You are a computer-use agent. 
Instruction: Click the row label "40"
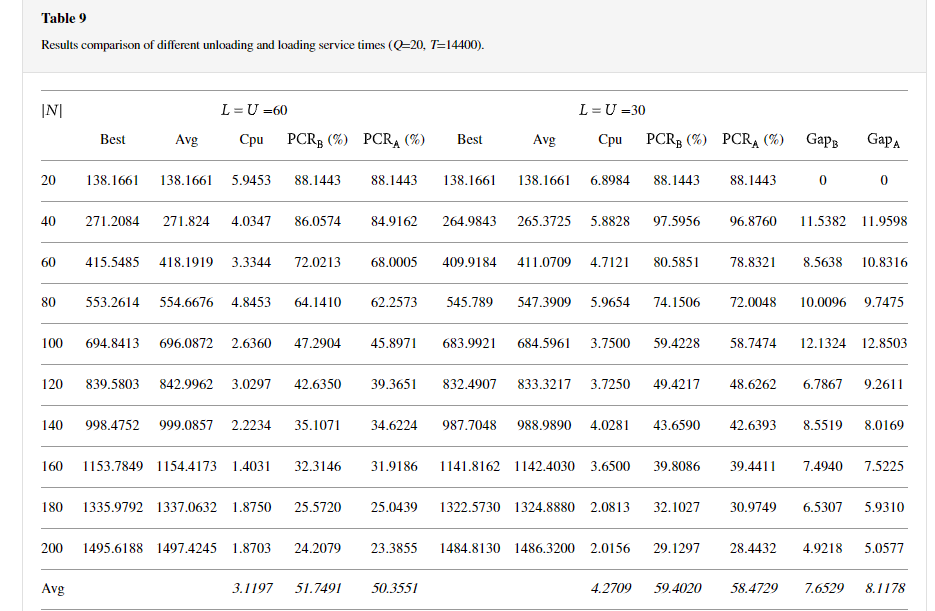click(x=48, y=221)
